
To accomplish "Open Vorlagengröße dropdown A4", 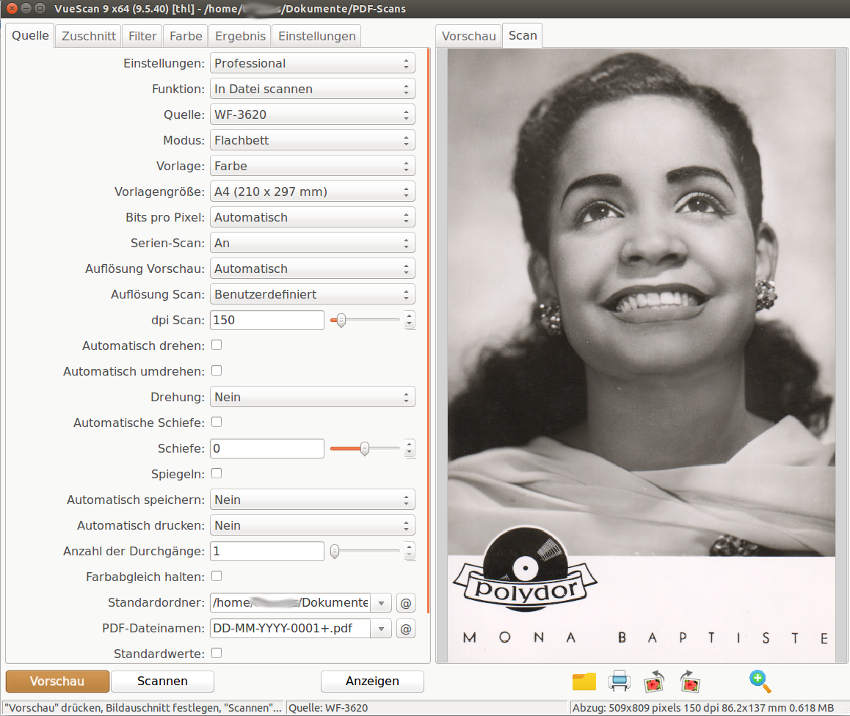I will [312, 192].
